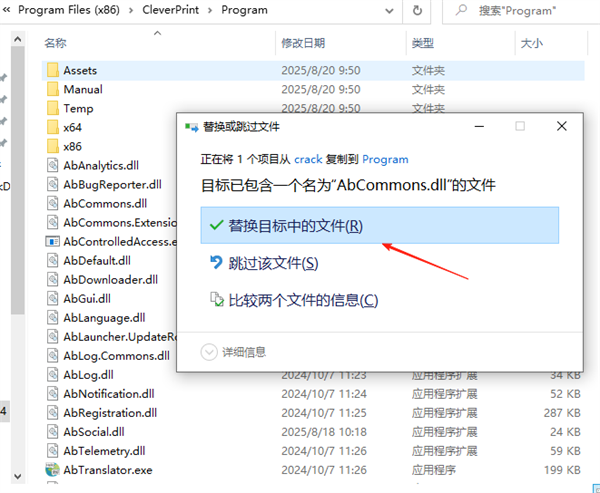Click the AbBugReporter.dll file icon
The width and height of the screenshot is (600, 493).
tap(52, 184)
